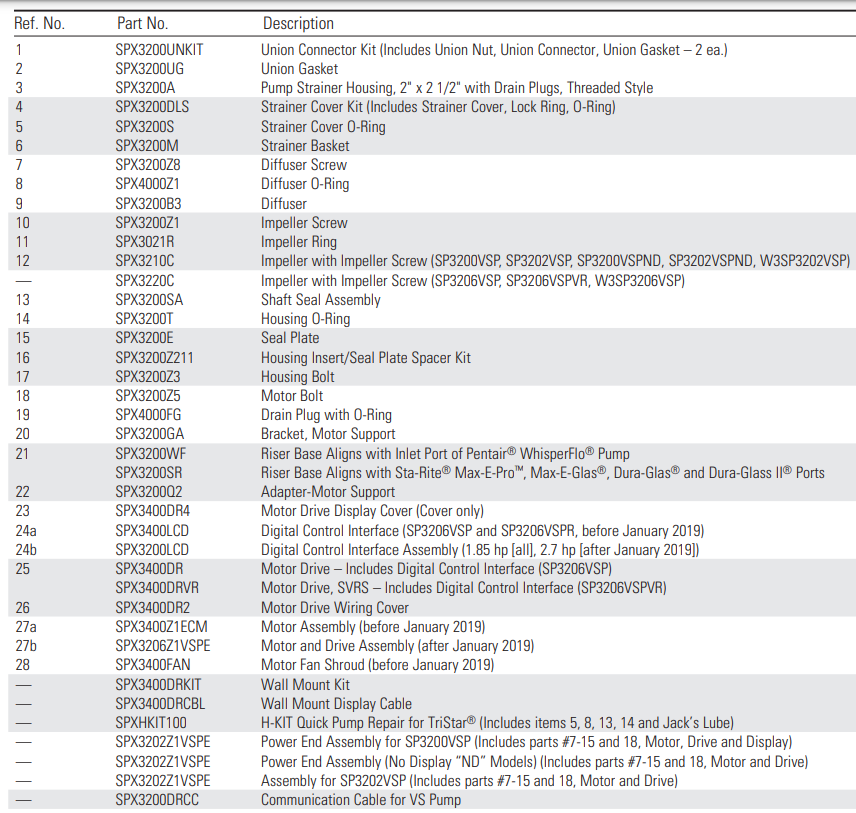Click part number SPX4000FG
Image resolution: width=856 pixels, height=813 pixels.
(148, 415)
